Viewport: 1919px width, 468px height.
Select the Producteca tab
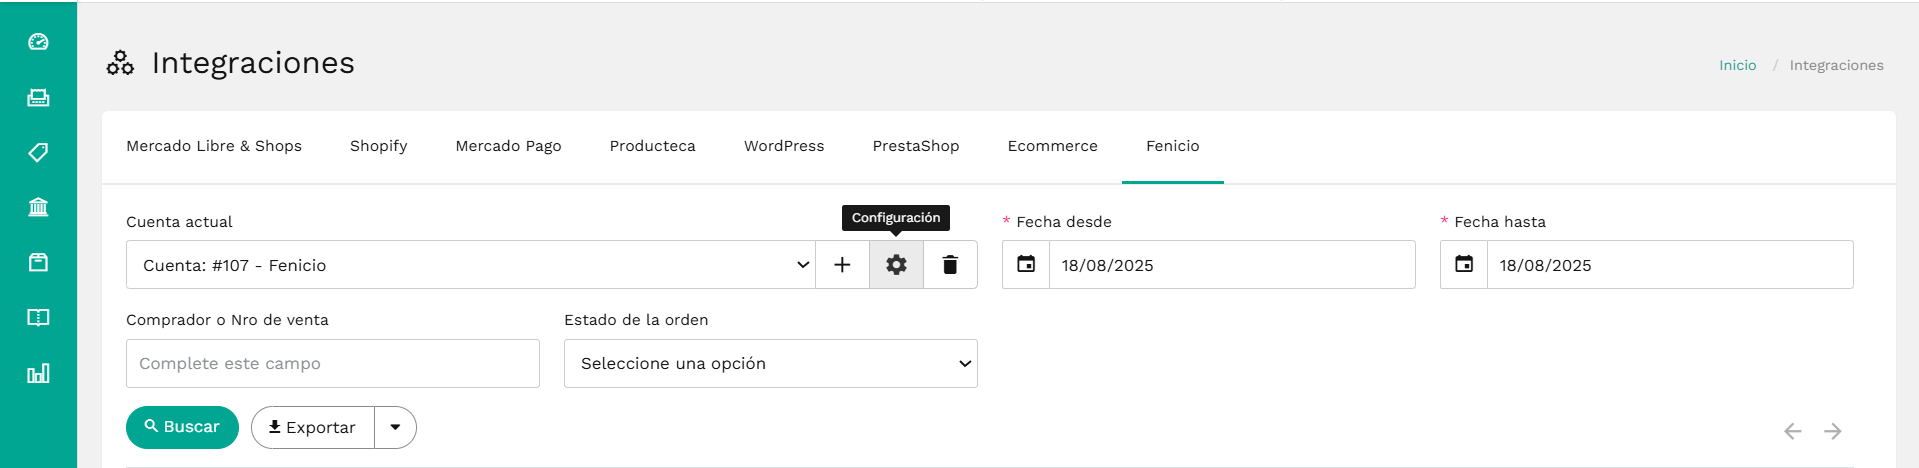(653, 146)
